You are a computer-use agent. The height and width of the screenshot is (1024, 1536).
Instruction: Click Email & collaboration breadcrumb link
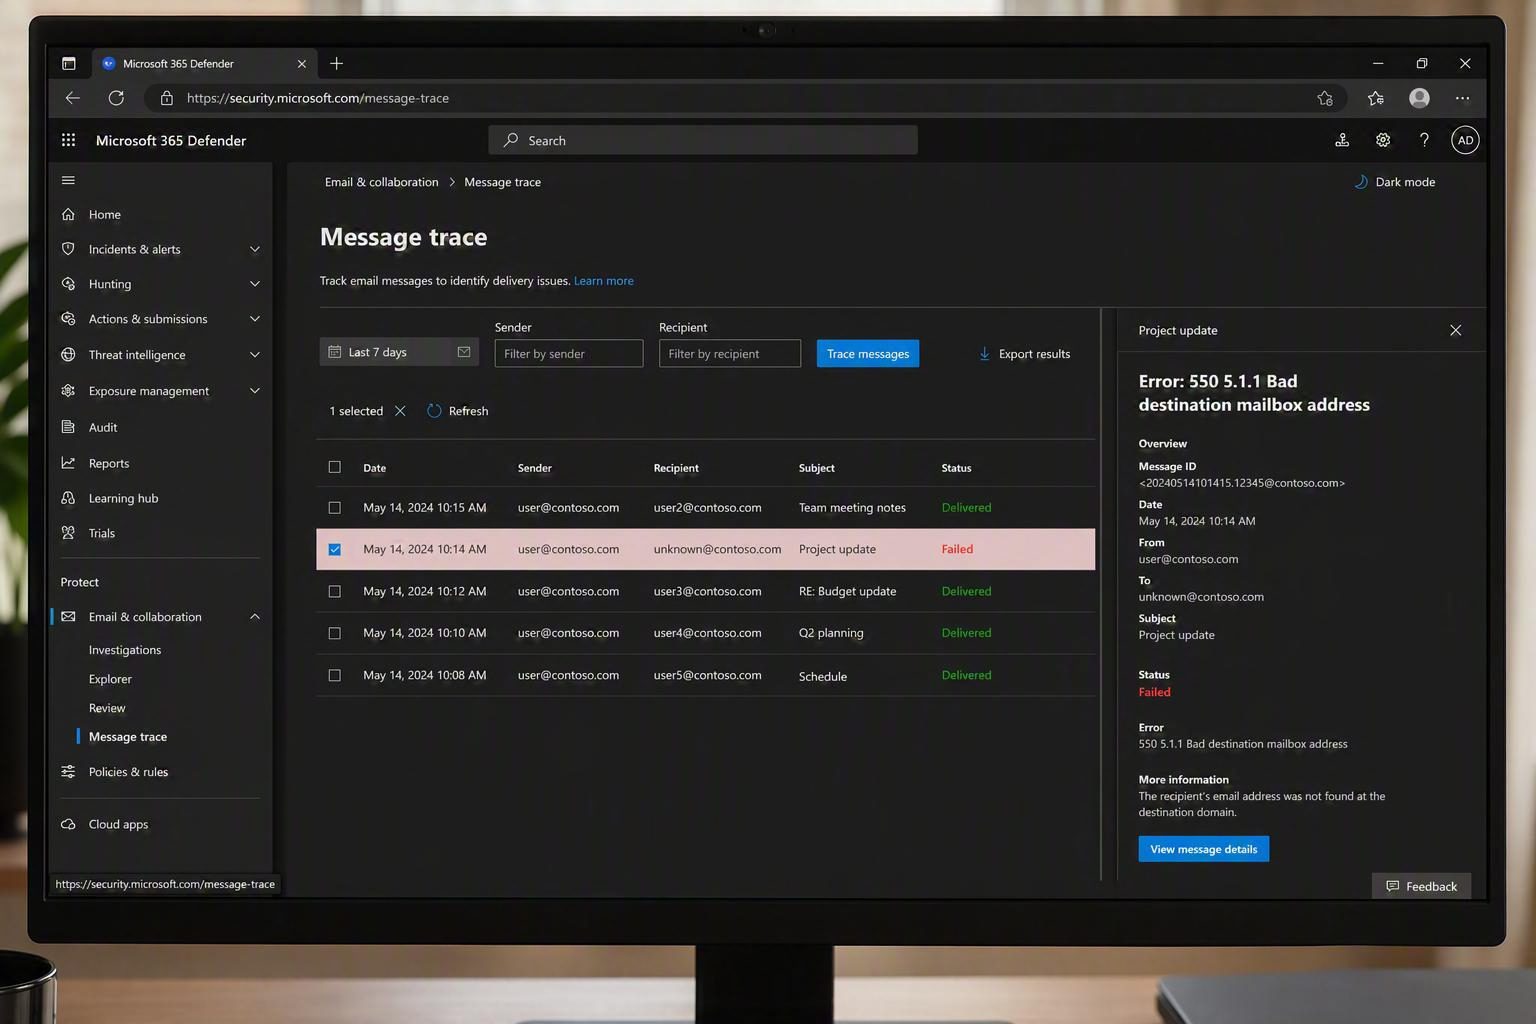click(x=381, y=182)
